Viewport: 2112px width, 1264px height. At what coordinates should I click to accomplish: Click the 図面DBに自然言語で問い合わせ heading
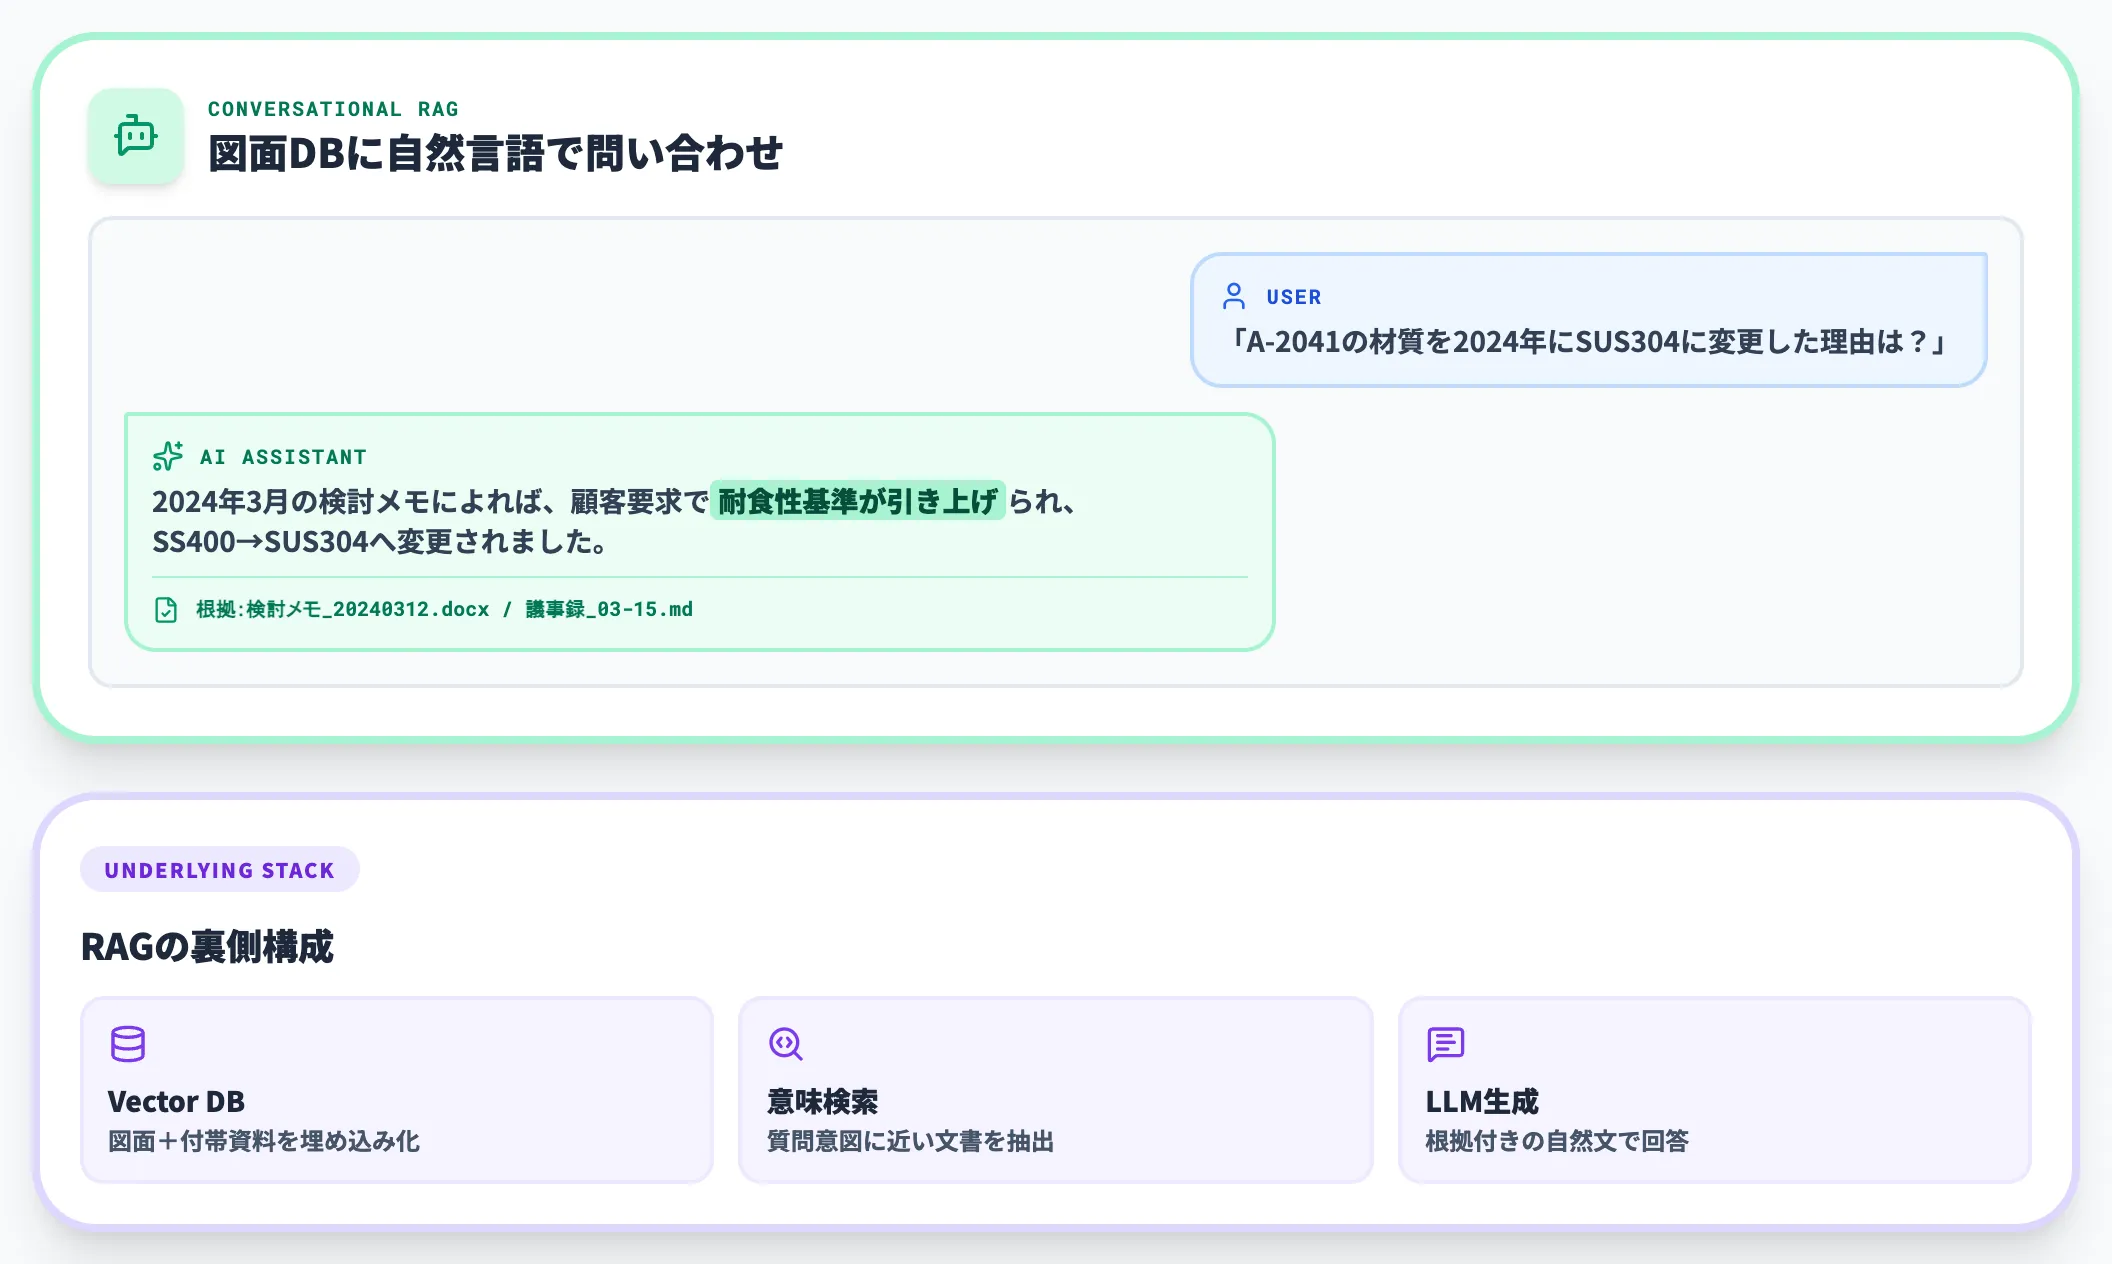tap(497, 154)
